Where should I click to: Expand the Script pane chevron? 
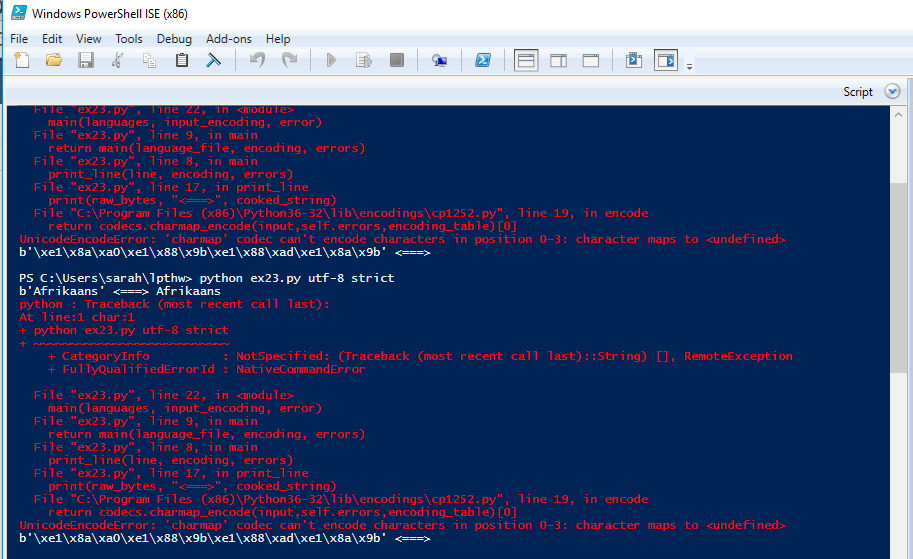coord(892,91)
